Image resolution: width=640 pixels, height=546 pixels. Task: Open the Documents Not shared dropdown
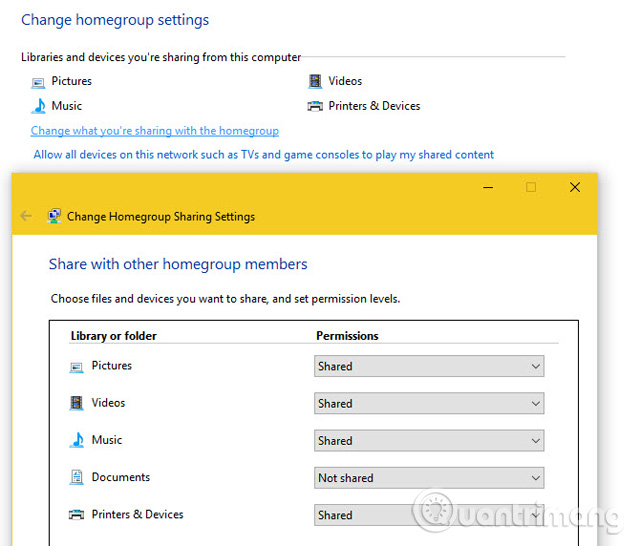point(429,478)
